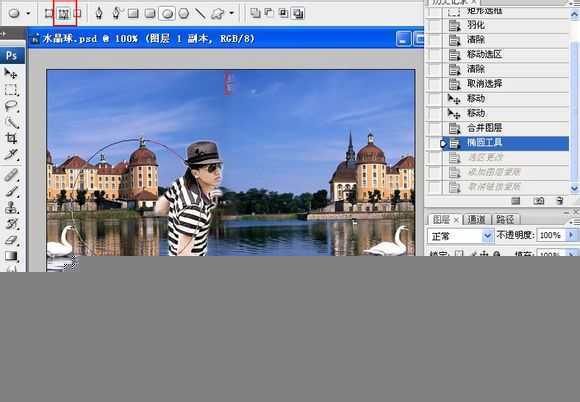Viewport: 580px width, 402px height.
Task: Open the opacity slider arrow
Action: [571, 235]
